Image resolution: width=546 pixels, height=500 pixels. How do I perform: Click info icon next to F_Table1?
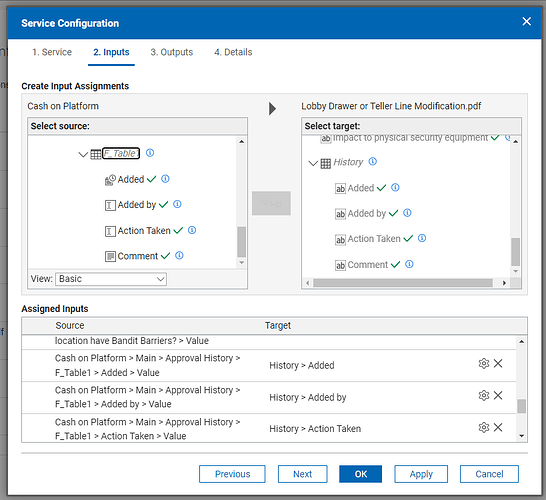coord(150,153)
